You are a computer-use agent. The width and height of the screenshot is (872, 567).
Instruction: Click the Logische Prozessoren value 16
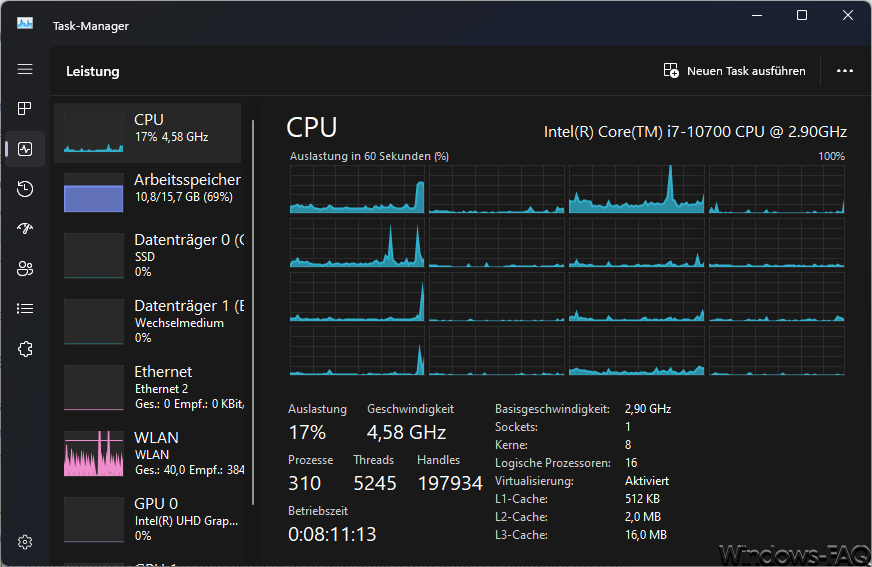point(631,462)
